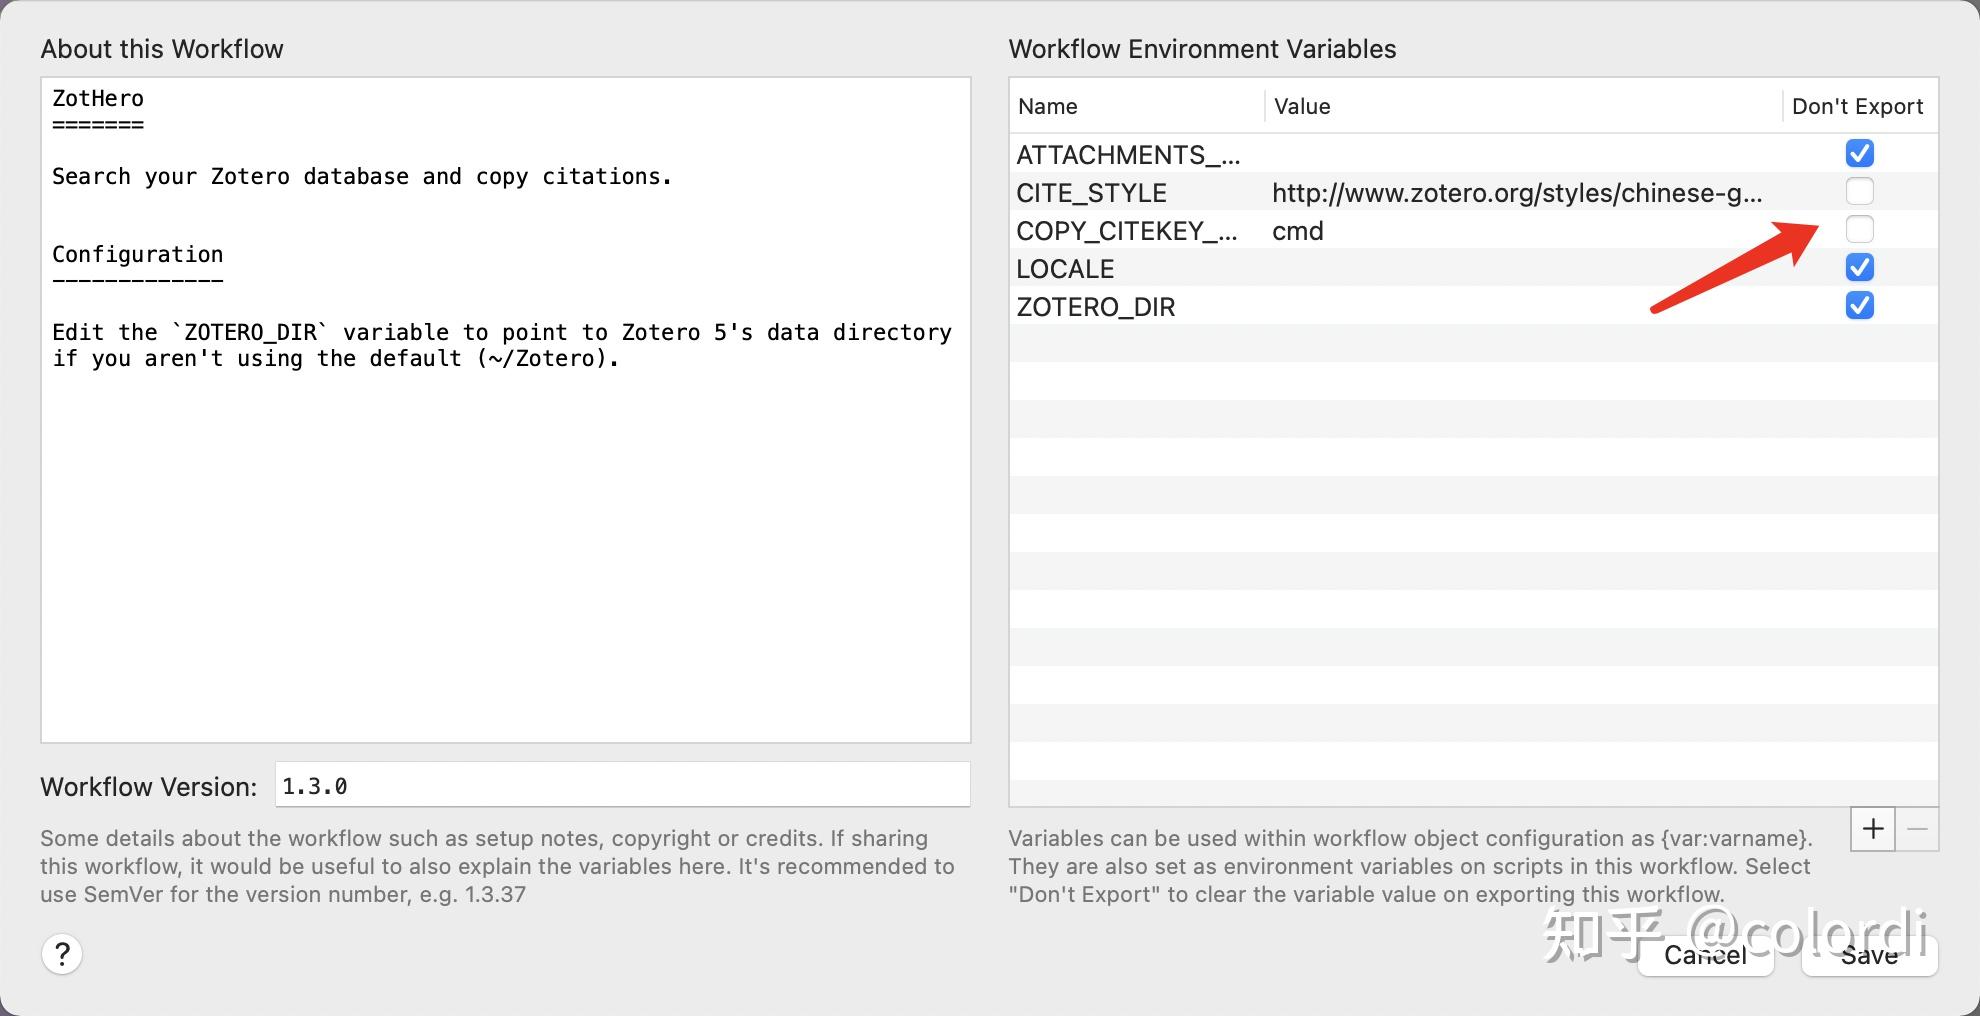The image size is (1980, 1016).
Task: Click the Name column header
Action: (1047, 107)
